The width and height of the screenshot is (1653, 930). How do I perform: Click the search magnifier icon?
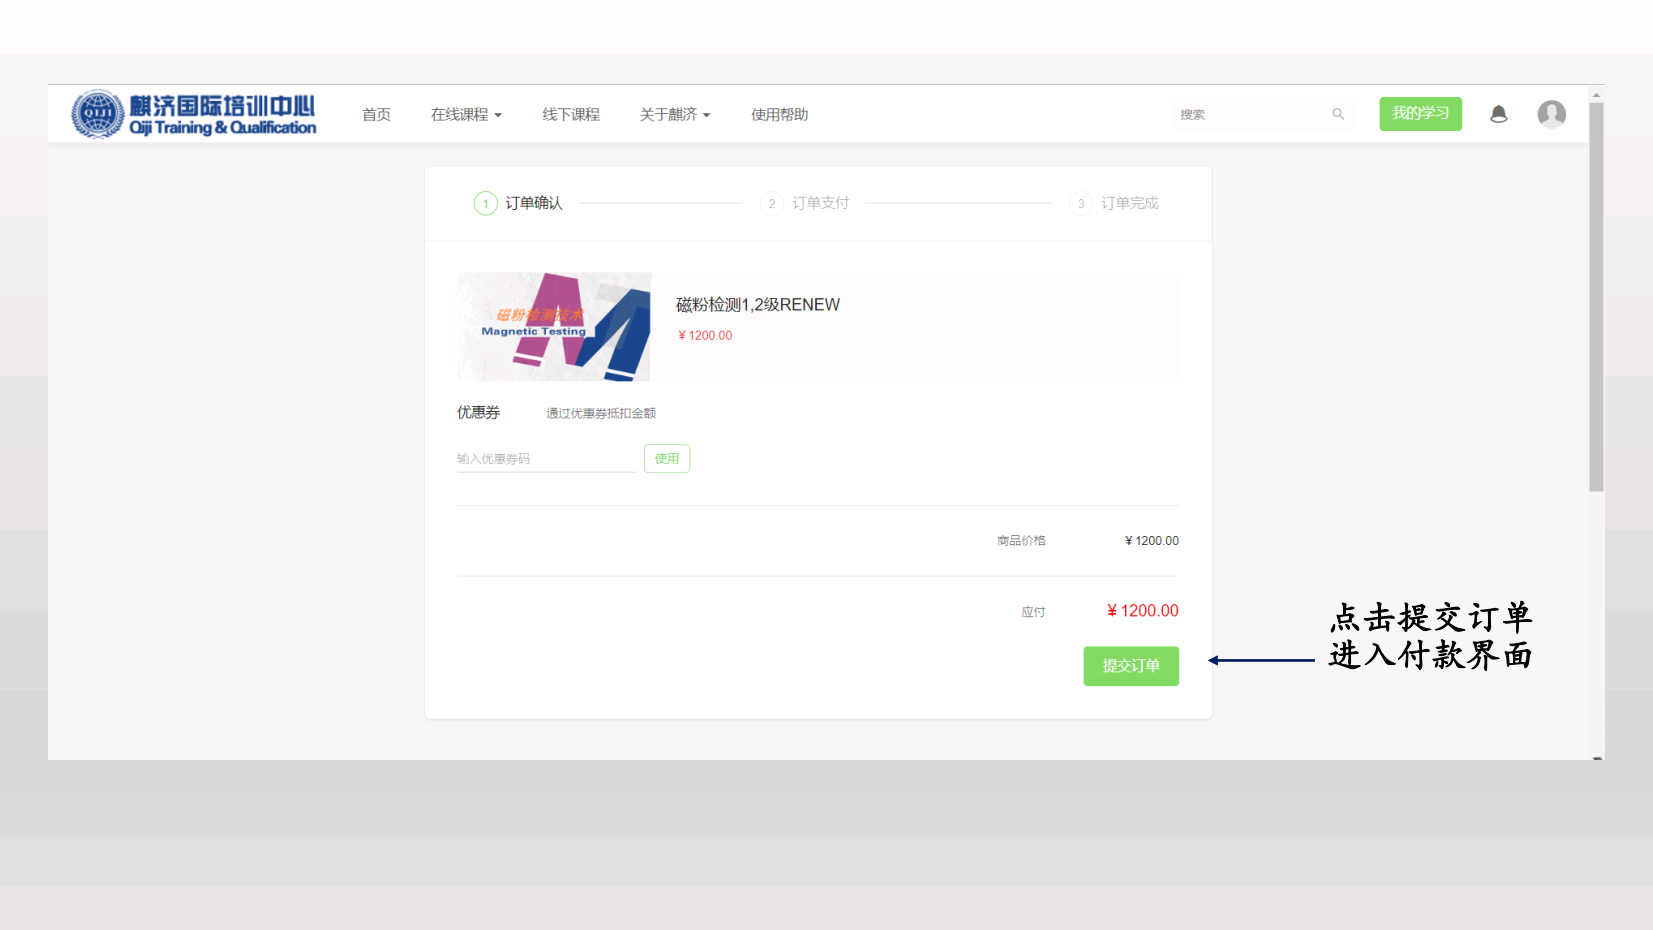click(1338, 114)
